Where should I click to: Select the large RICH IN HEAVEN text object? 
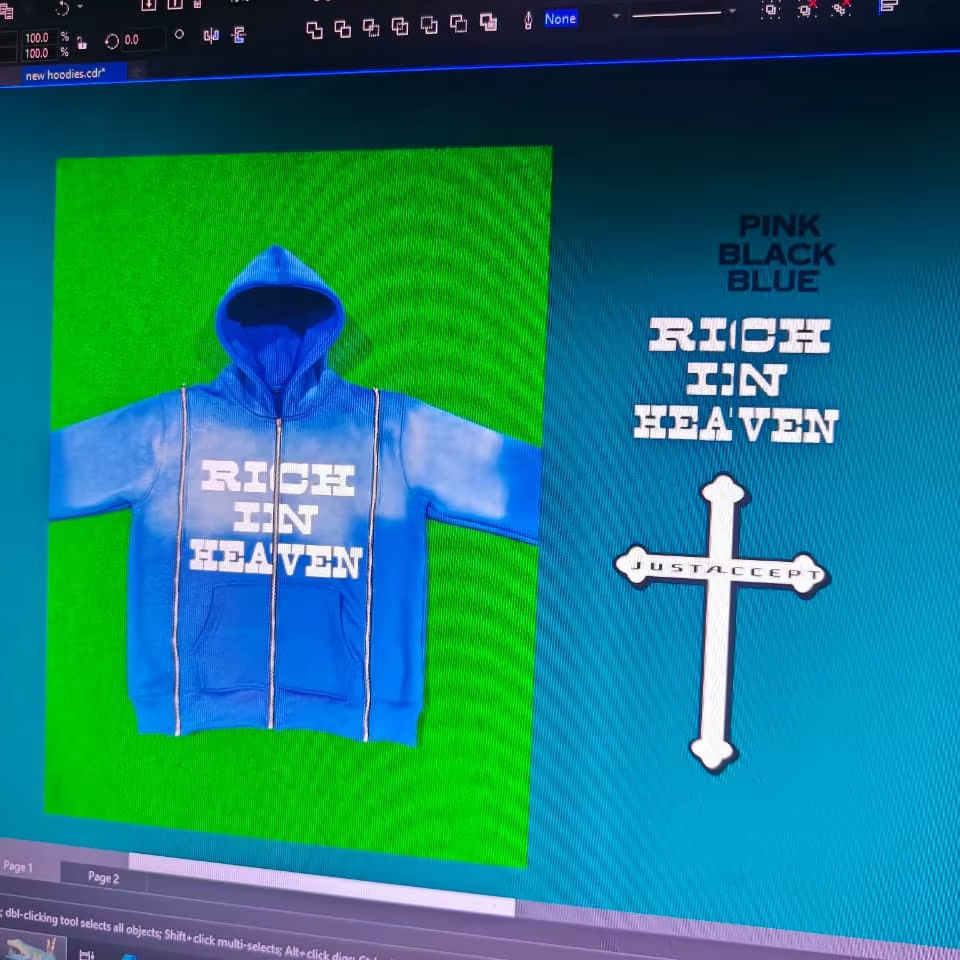coord(737,380)
